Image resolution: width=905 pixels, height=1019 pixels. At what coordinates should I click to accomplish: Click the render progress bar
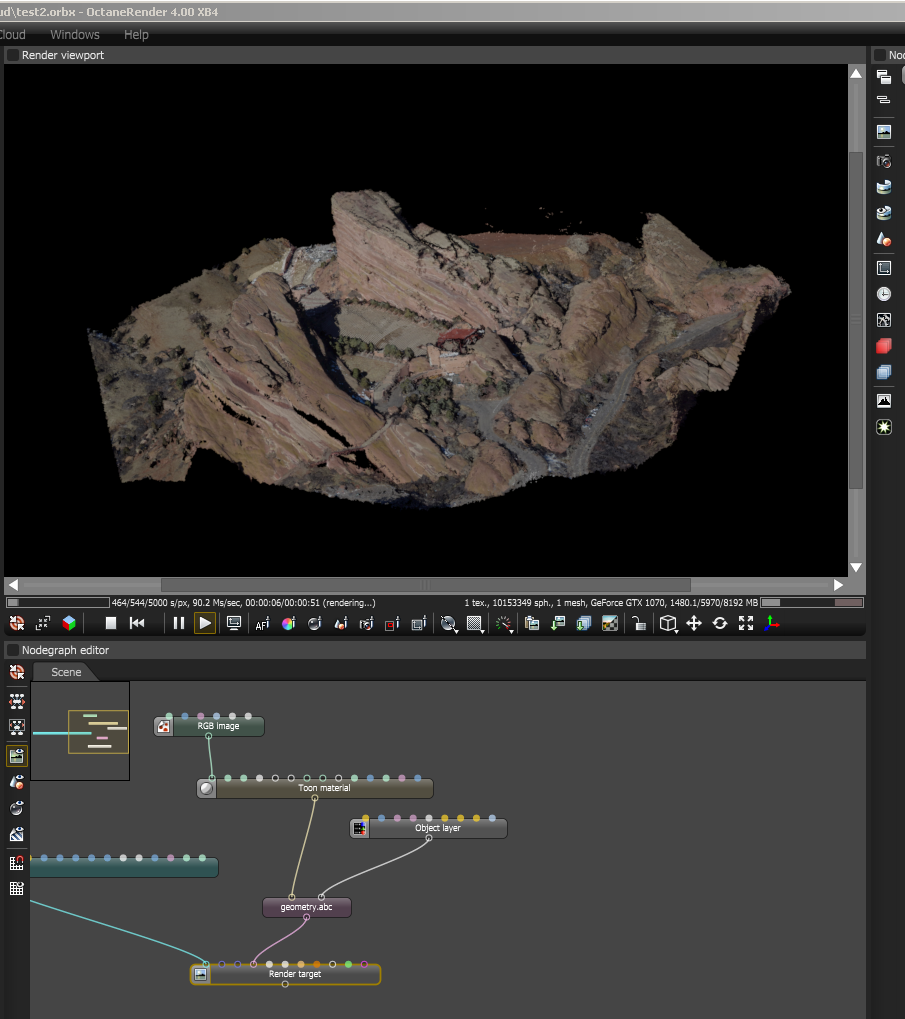coord(58,602)
